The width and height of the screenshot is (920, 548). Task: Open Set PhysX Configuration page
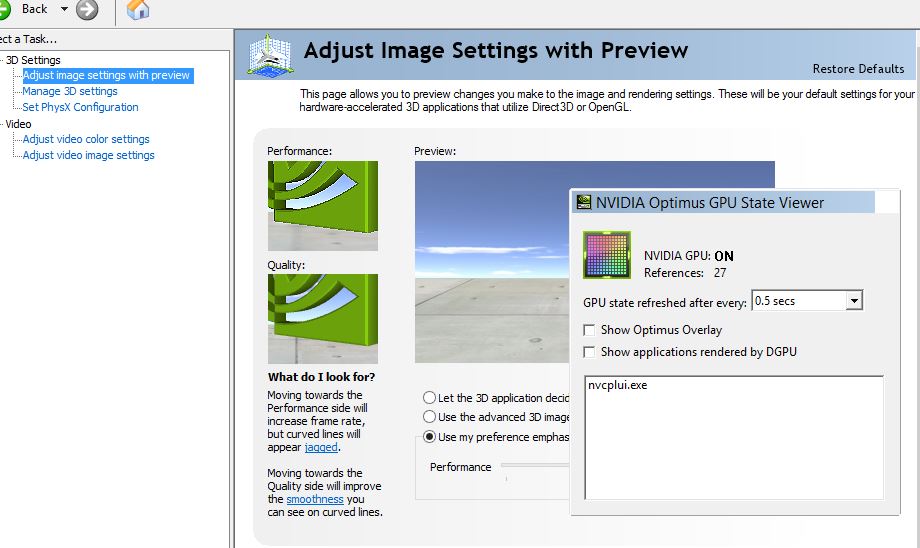[80, 107]
